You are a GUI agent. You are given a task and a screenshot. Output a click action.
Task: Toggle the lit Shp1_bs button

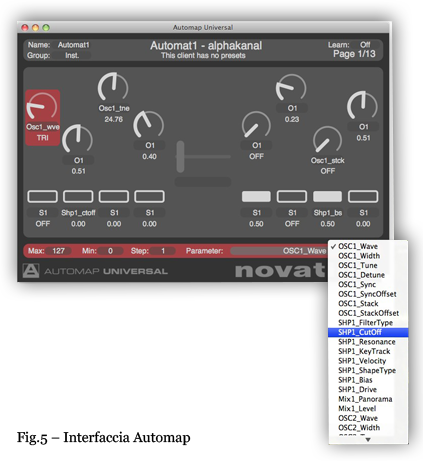(x=327, y=197)
